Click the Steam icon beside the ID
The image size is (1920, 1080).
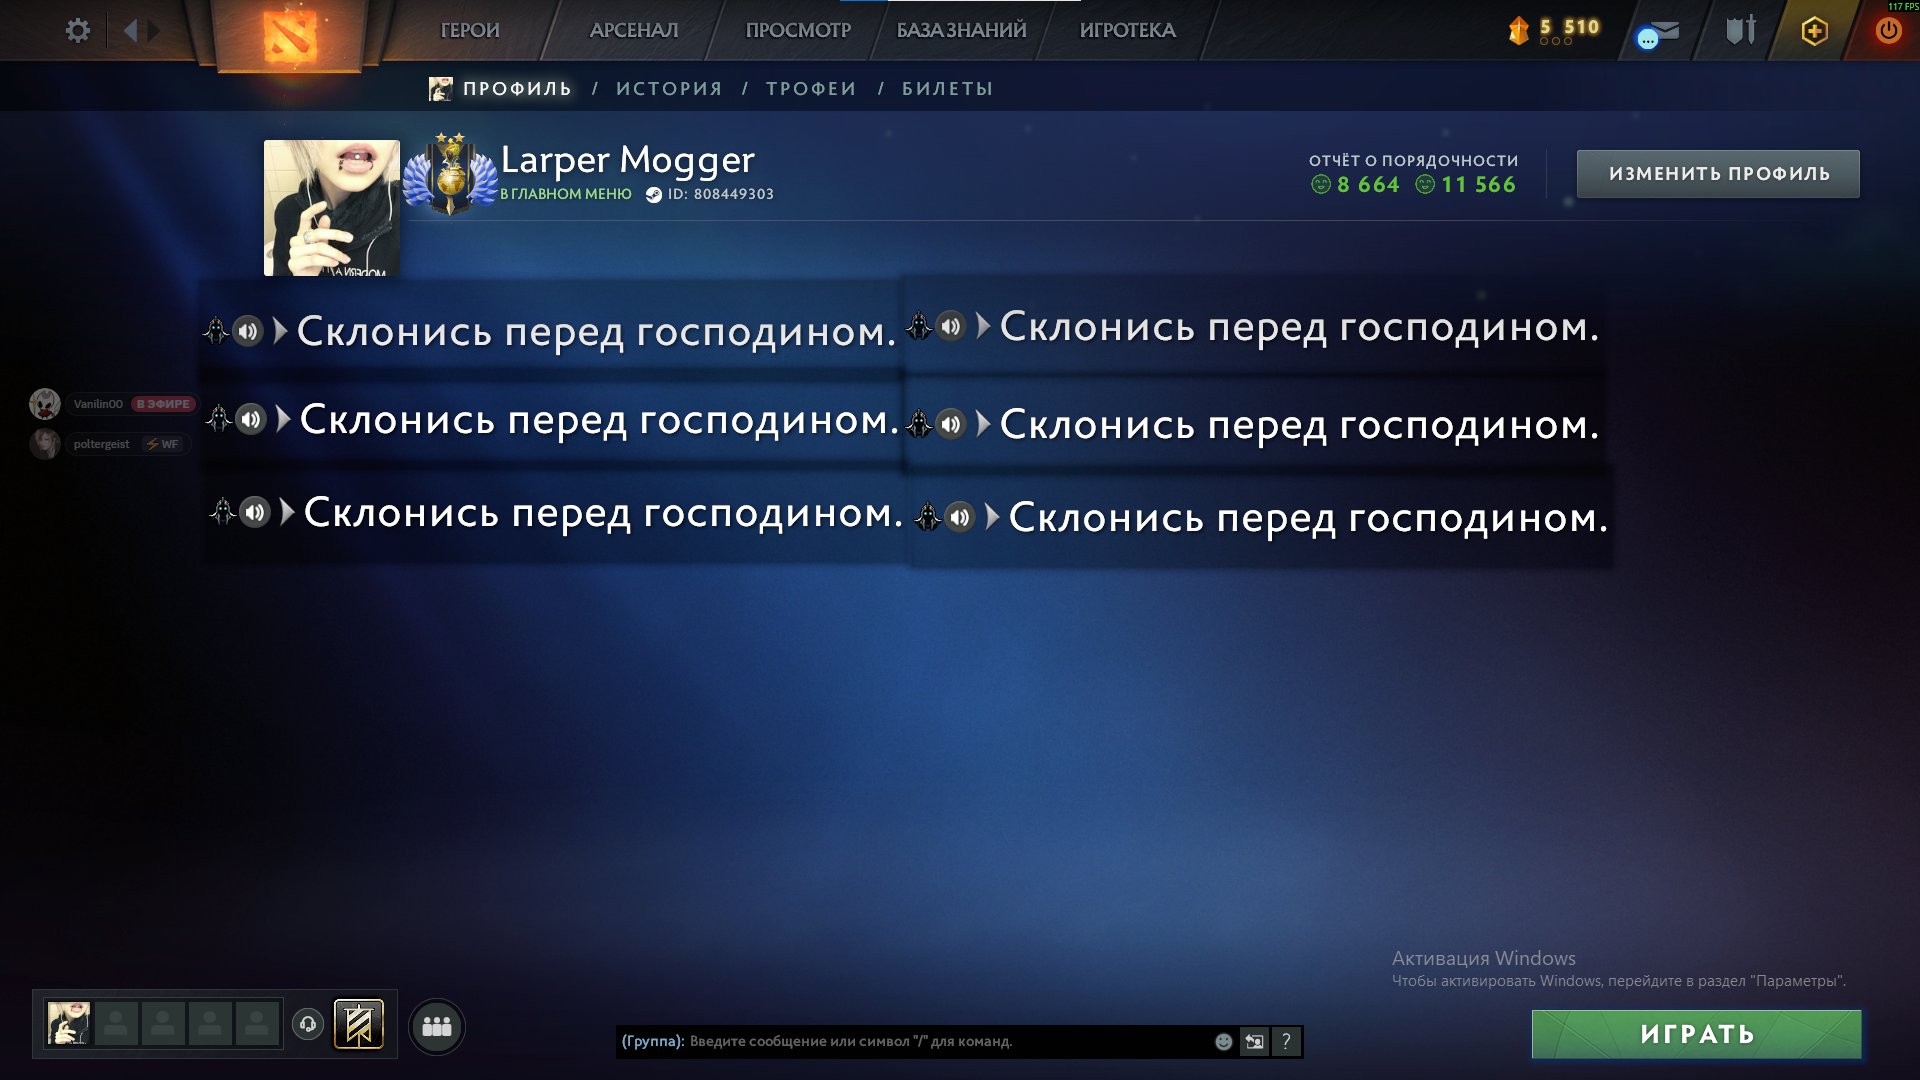click(x=653, y=195)
